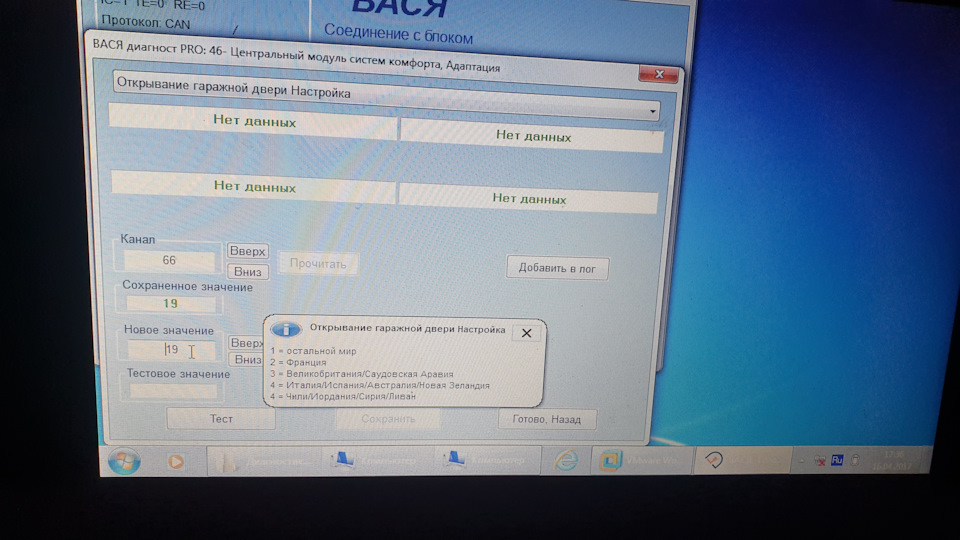The width and height of the screenshot is (960, 540).
Task: Increase new value with Вверх button
Action: (x=246, y=343)
